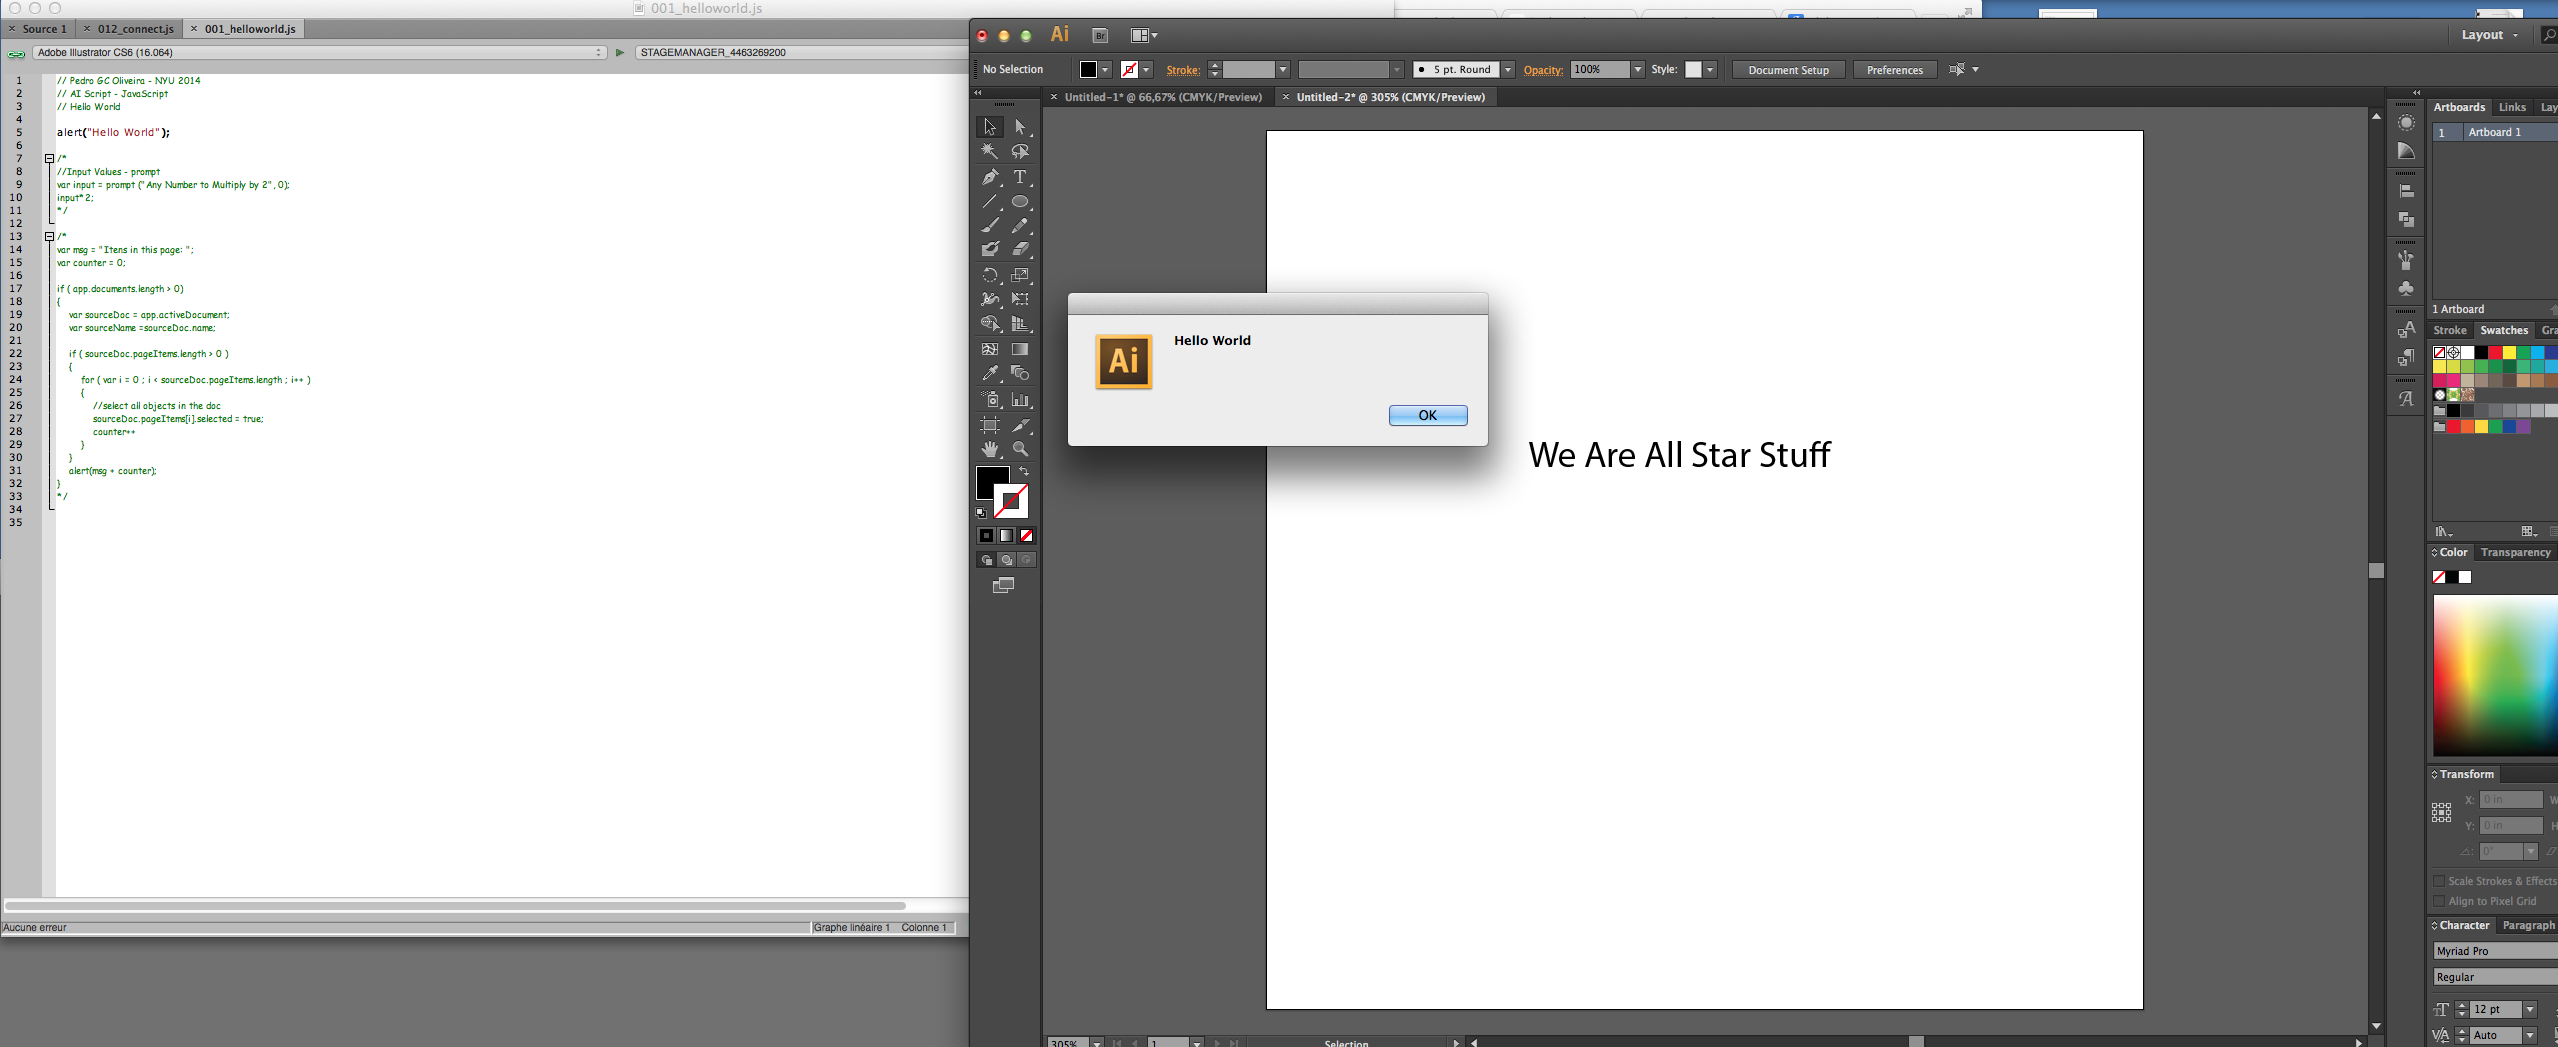The height and width of the screenshot is (1047, 2558).
Task: Select the Rotate tool
Action: 989,275
